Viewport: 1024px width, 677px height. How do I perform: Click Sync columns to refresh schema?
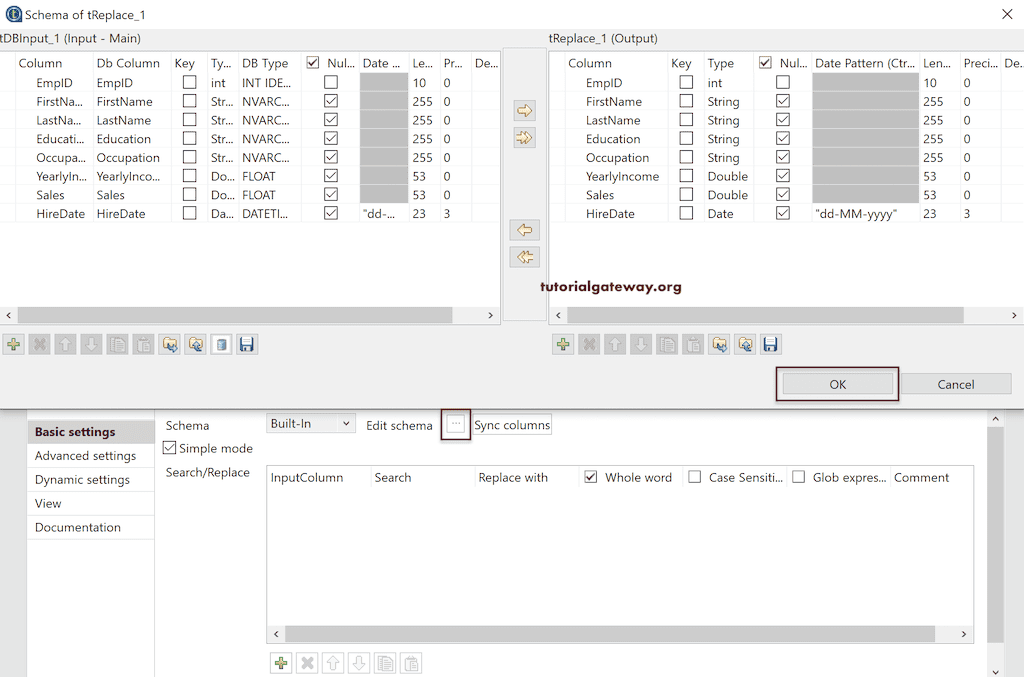pos(512,424)
